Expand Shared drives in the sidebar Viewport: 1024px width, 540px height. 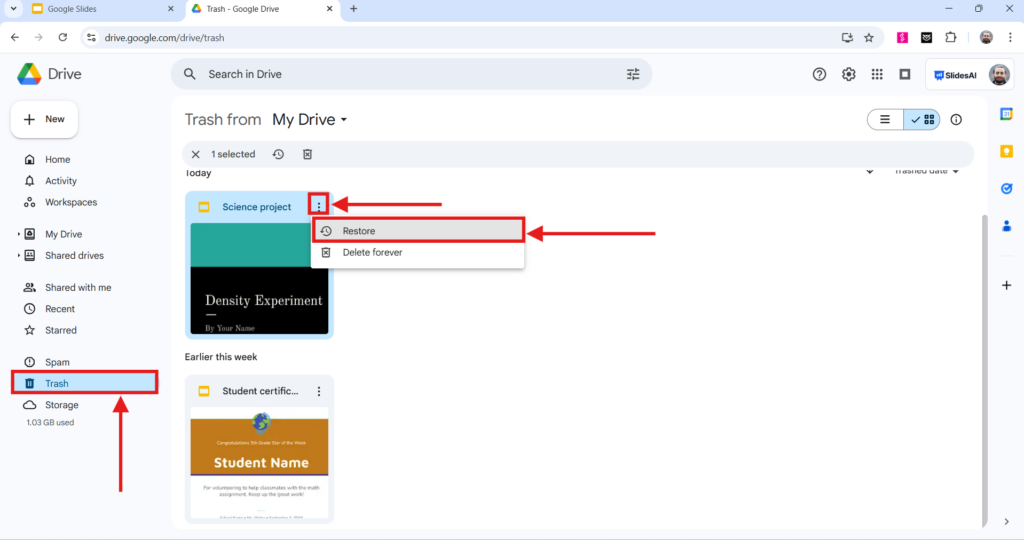[x=18, y=256]
